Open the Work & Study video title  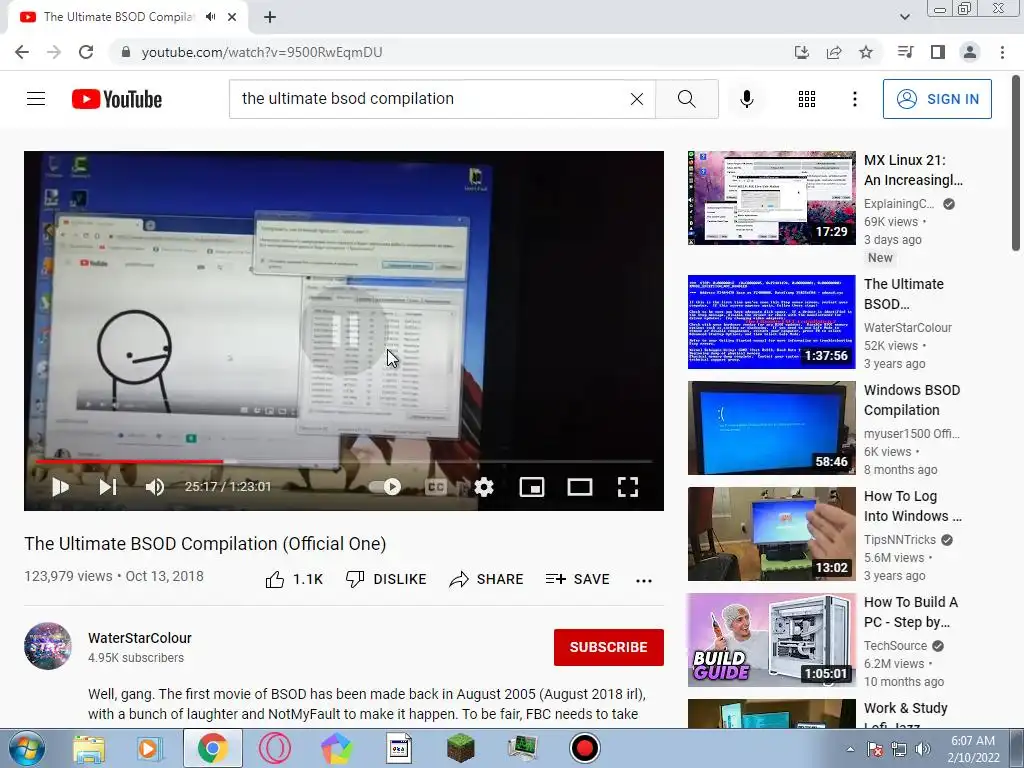click(x=906, y=716)
